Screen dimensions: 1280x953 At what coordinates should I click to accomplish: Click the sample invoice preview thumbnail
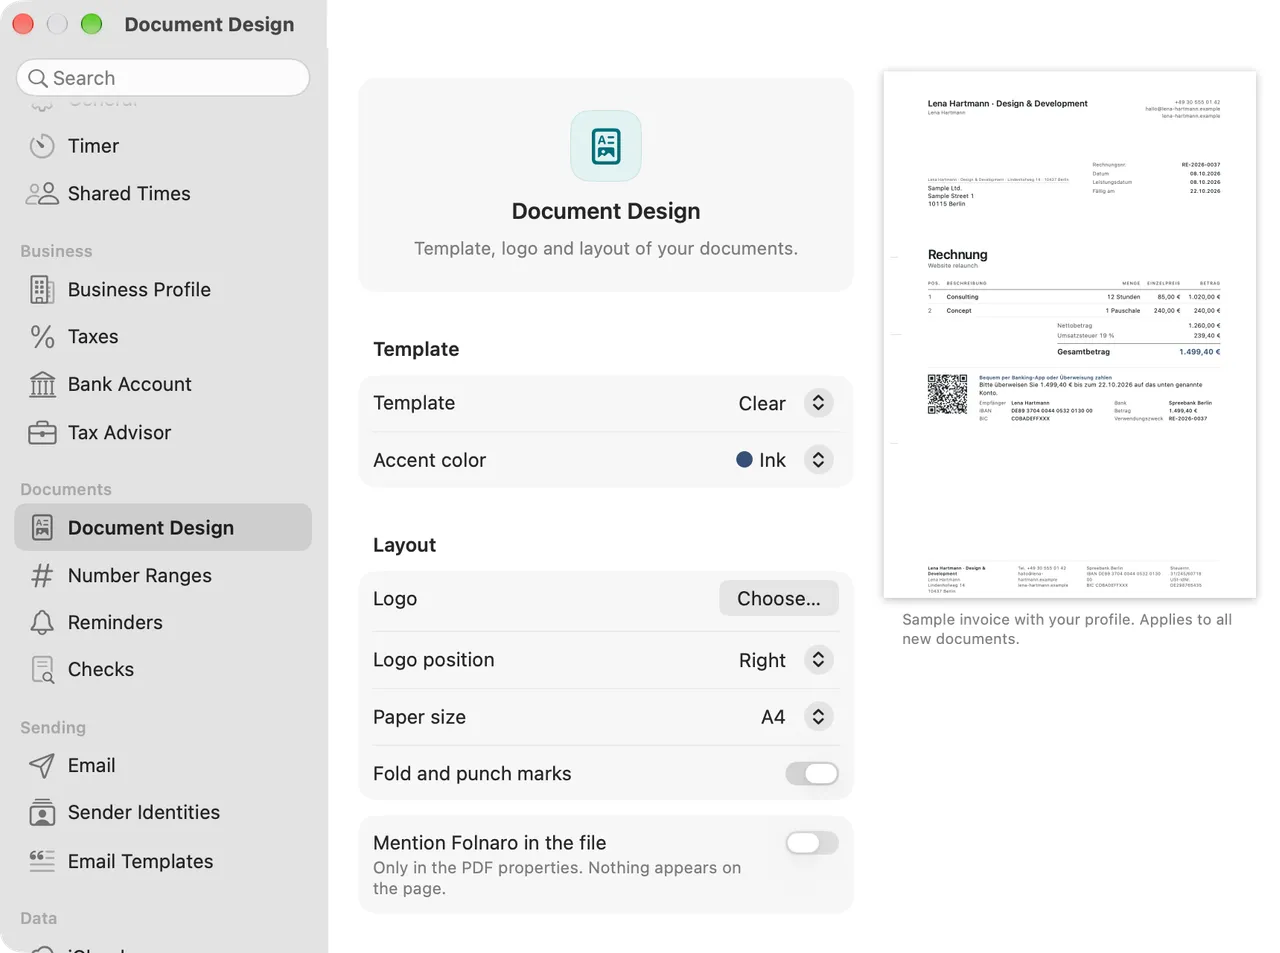pos(1070,335)
